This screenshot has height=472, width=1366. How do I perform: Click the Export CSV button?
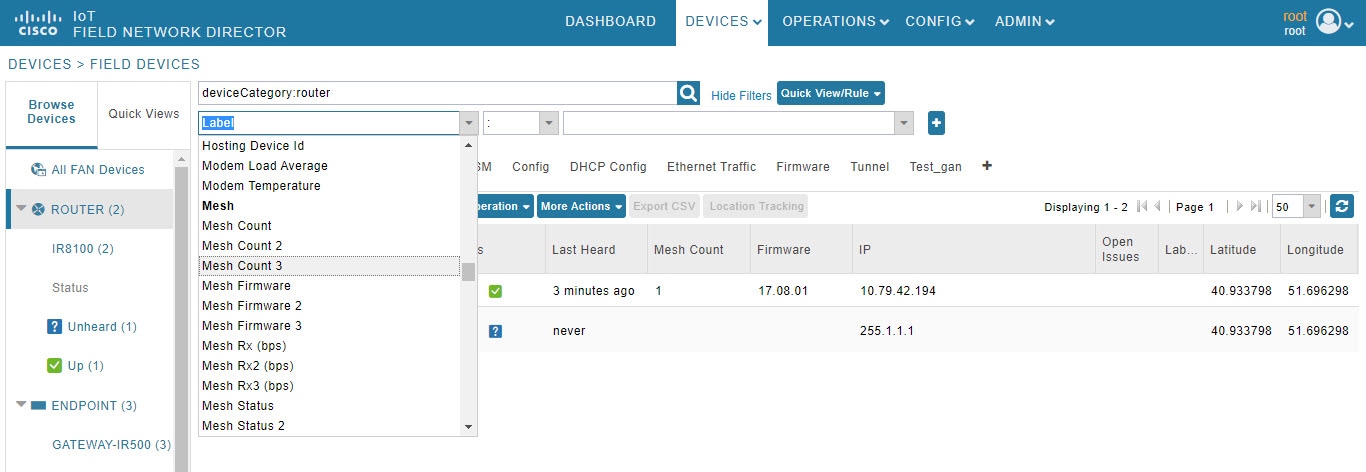664,206
